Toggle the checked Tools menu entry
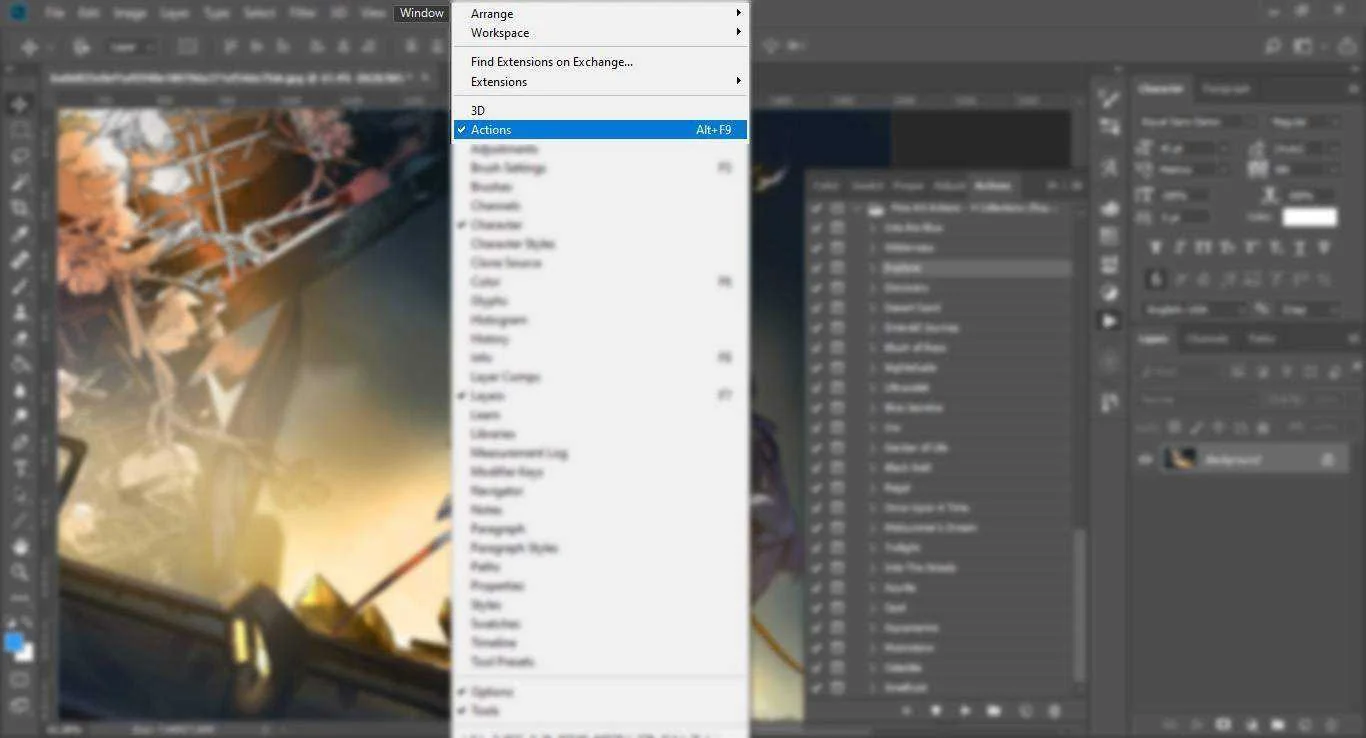The image size is (1366, 738). (x=600, y=711)
